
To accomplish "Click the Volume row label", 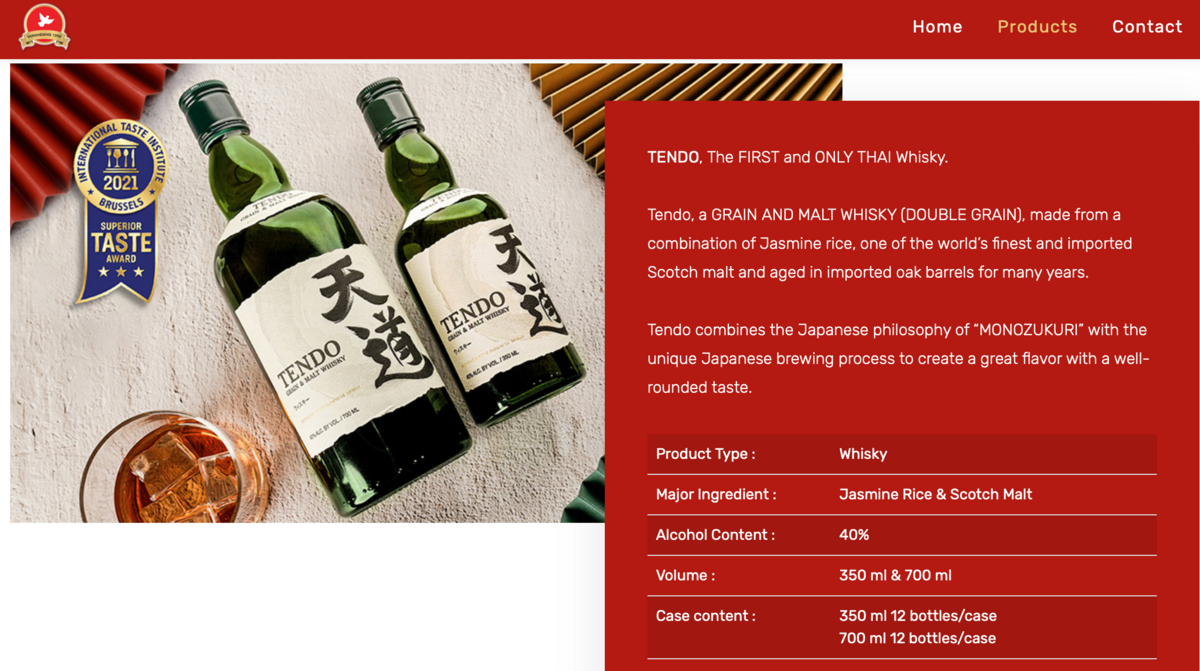I will pos(685,576).
